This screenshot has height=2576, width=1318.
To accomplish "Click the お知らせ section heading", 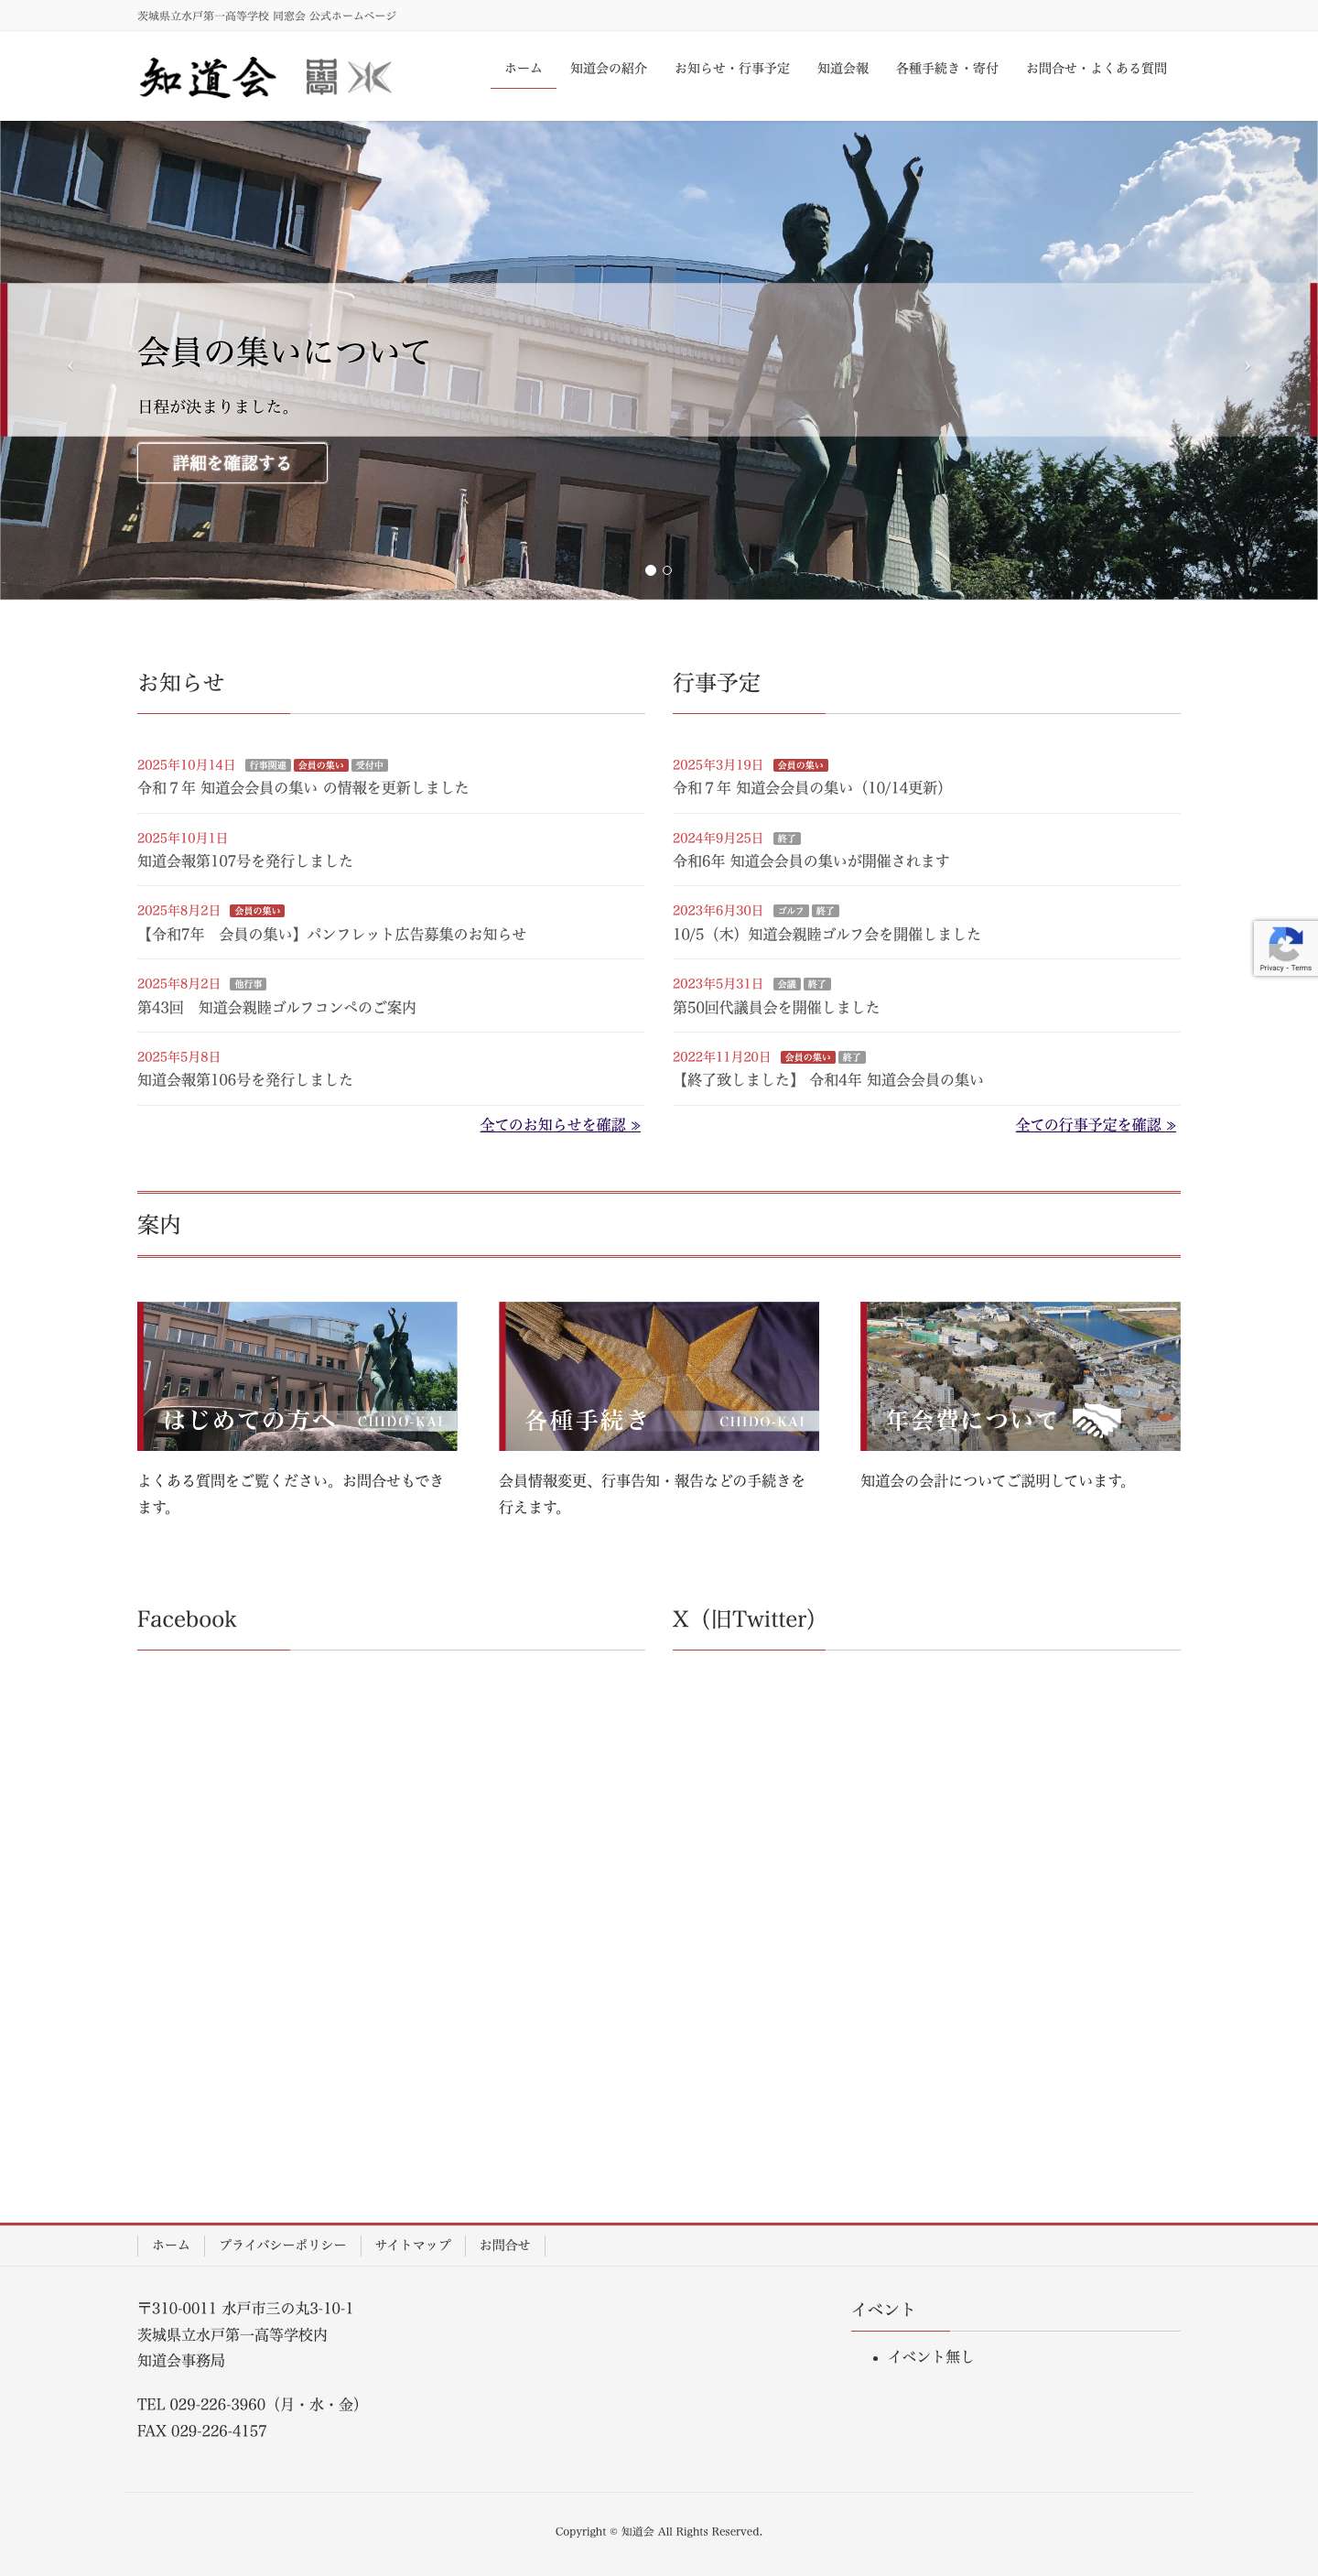I will pos(181,683).
